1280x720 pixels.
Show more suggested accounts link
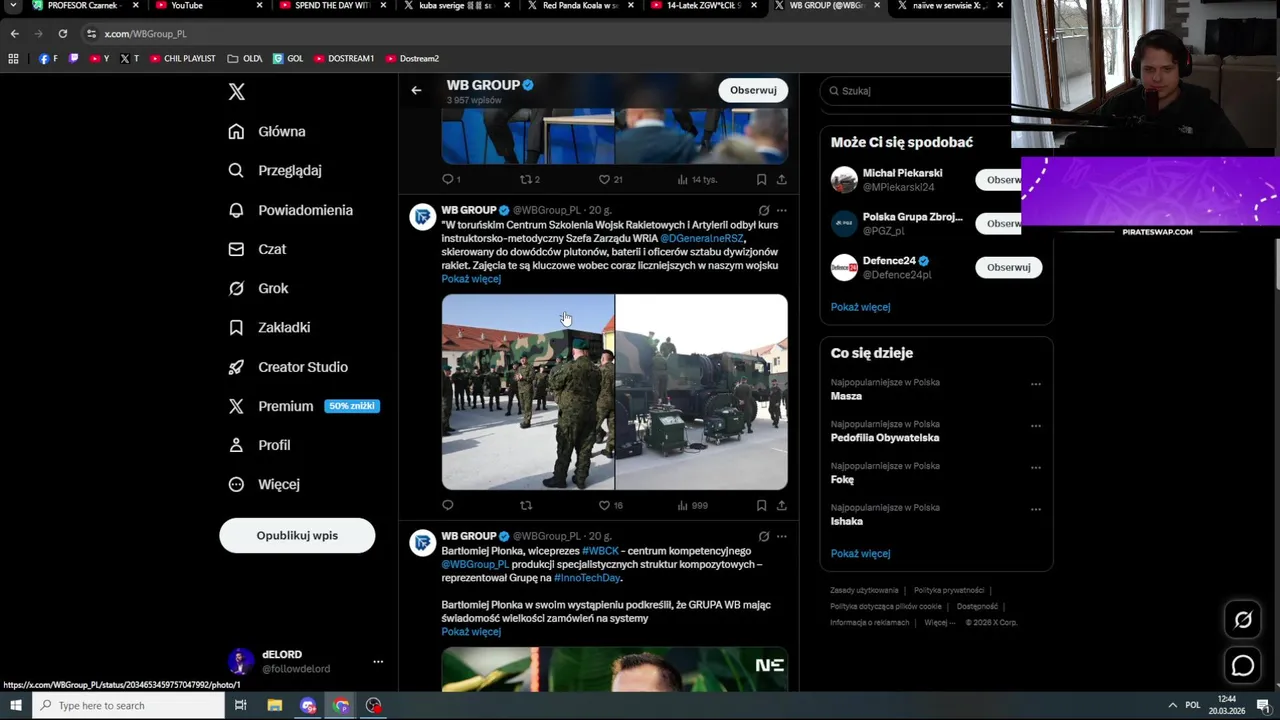tap(860, 307)
